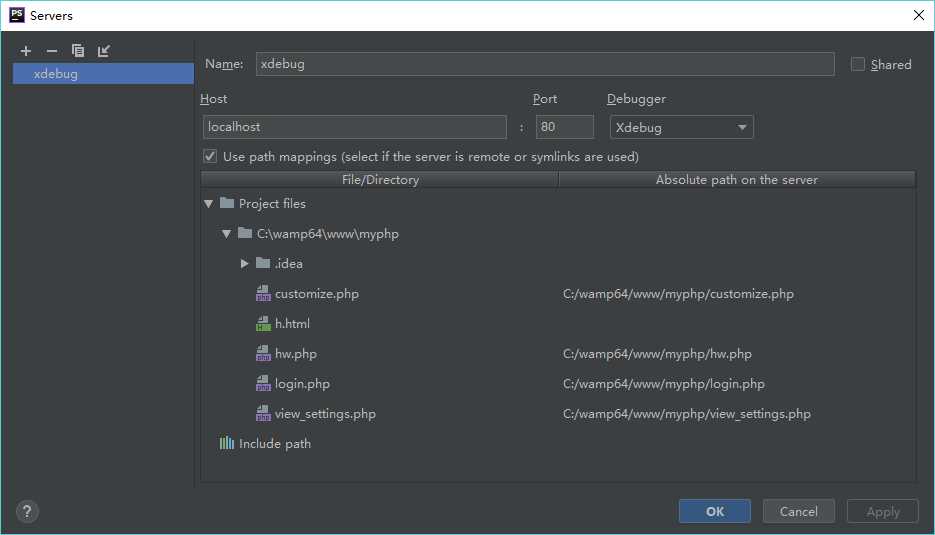Viewport: 935px width, 535px height.
Task: Click the login.php file icon
Action: (263, 383)
